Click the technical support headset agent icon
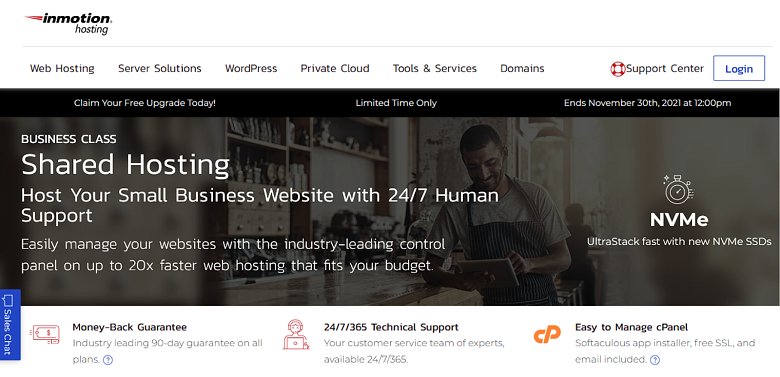Screen dimensions: 780x377 (x=296, y=334)
